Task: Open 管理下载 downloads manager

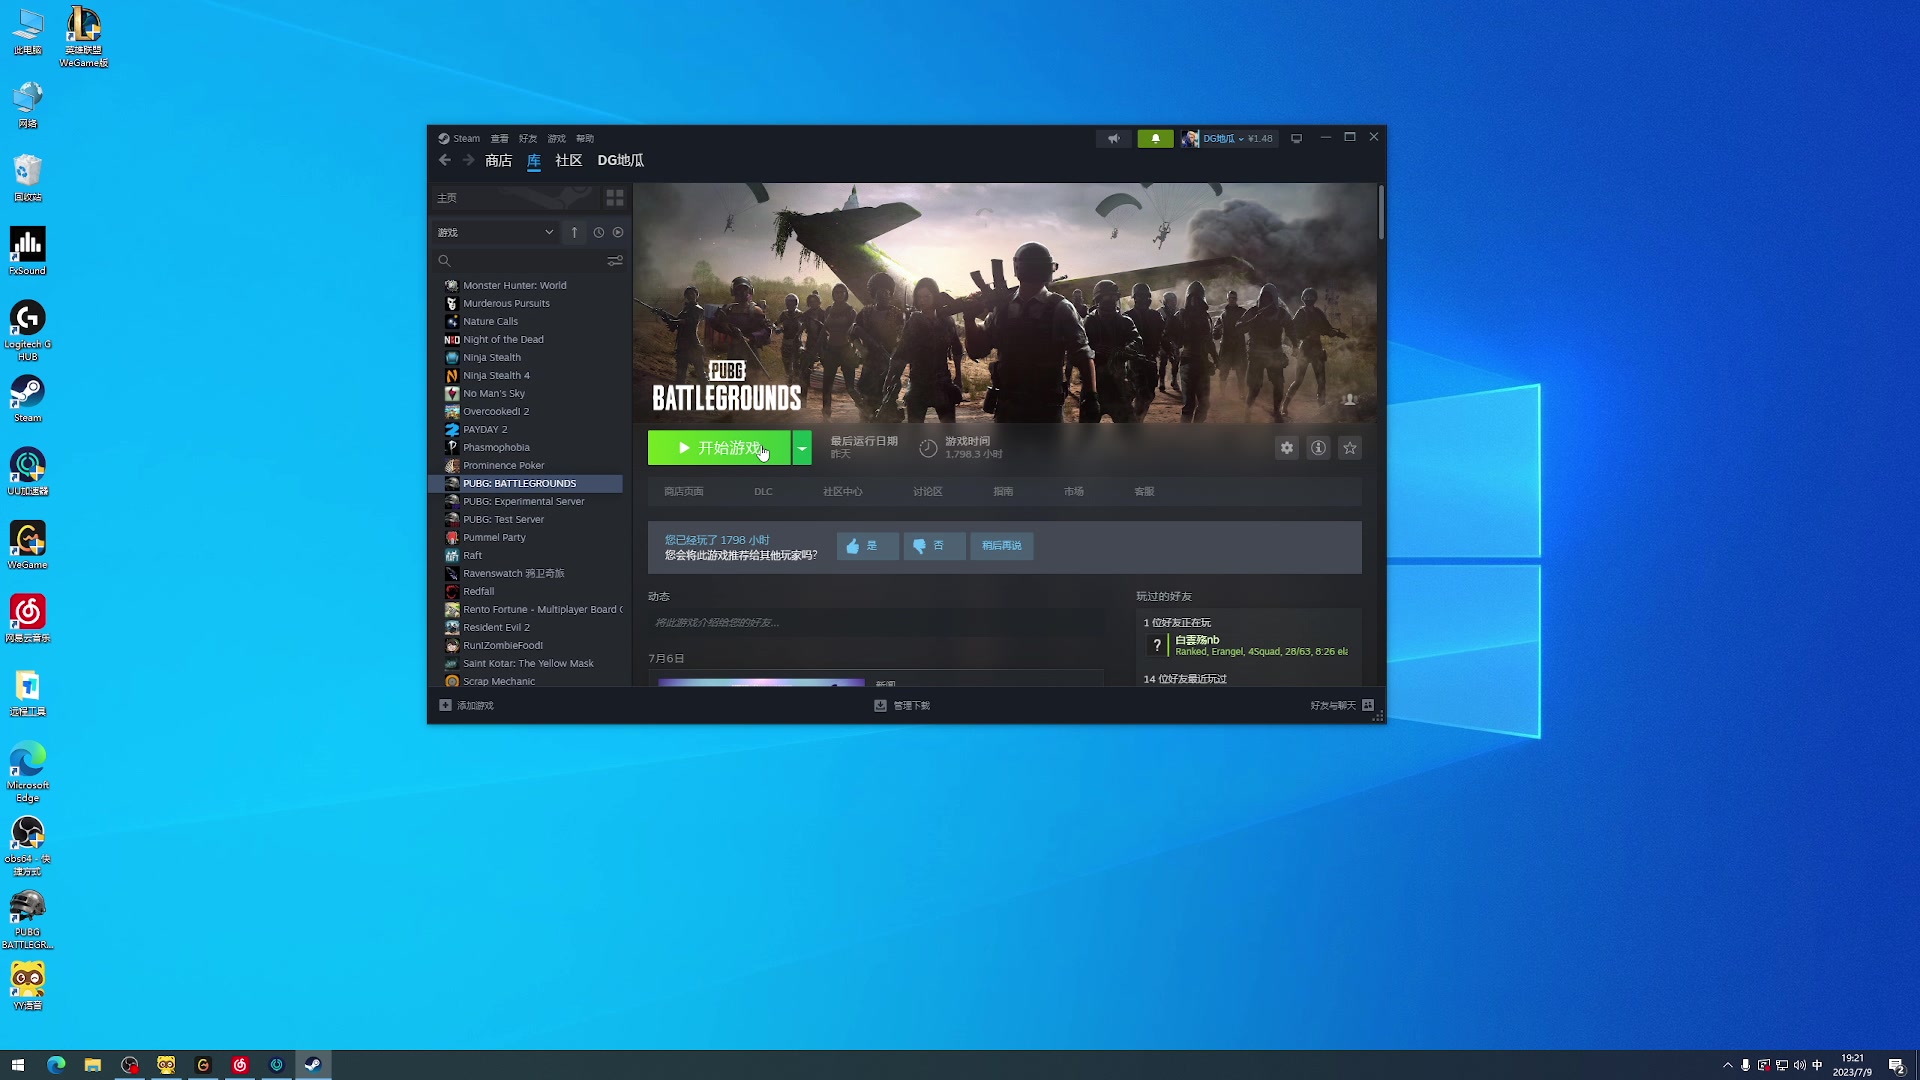Action: (902, 706)
